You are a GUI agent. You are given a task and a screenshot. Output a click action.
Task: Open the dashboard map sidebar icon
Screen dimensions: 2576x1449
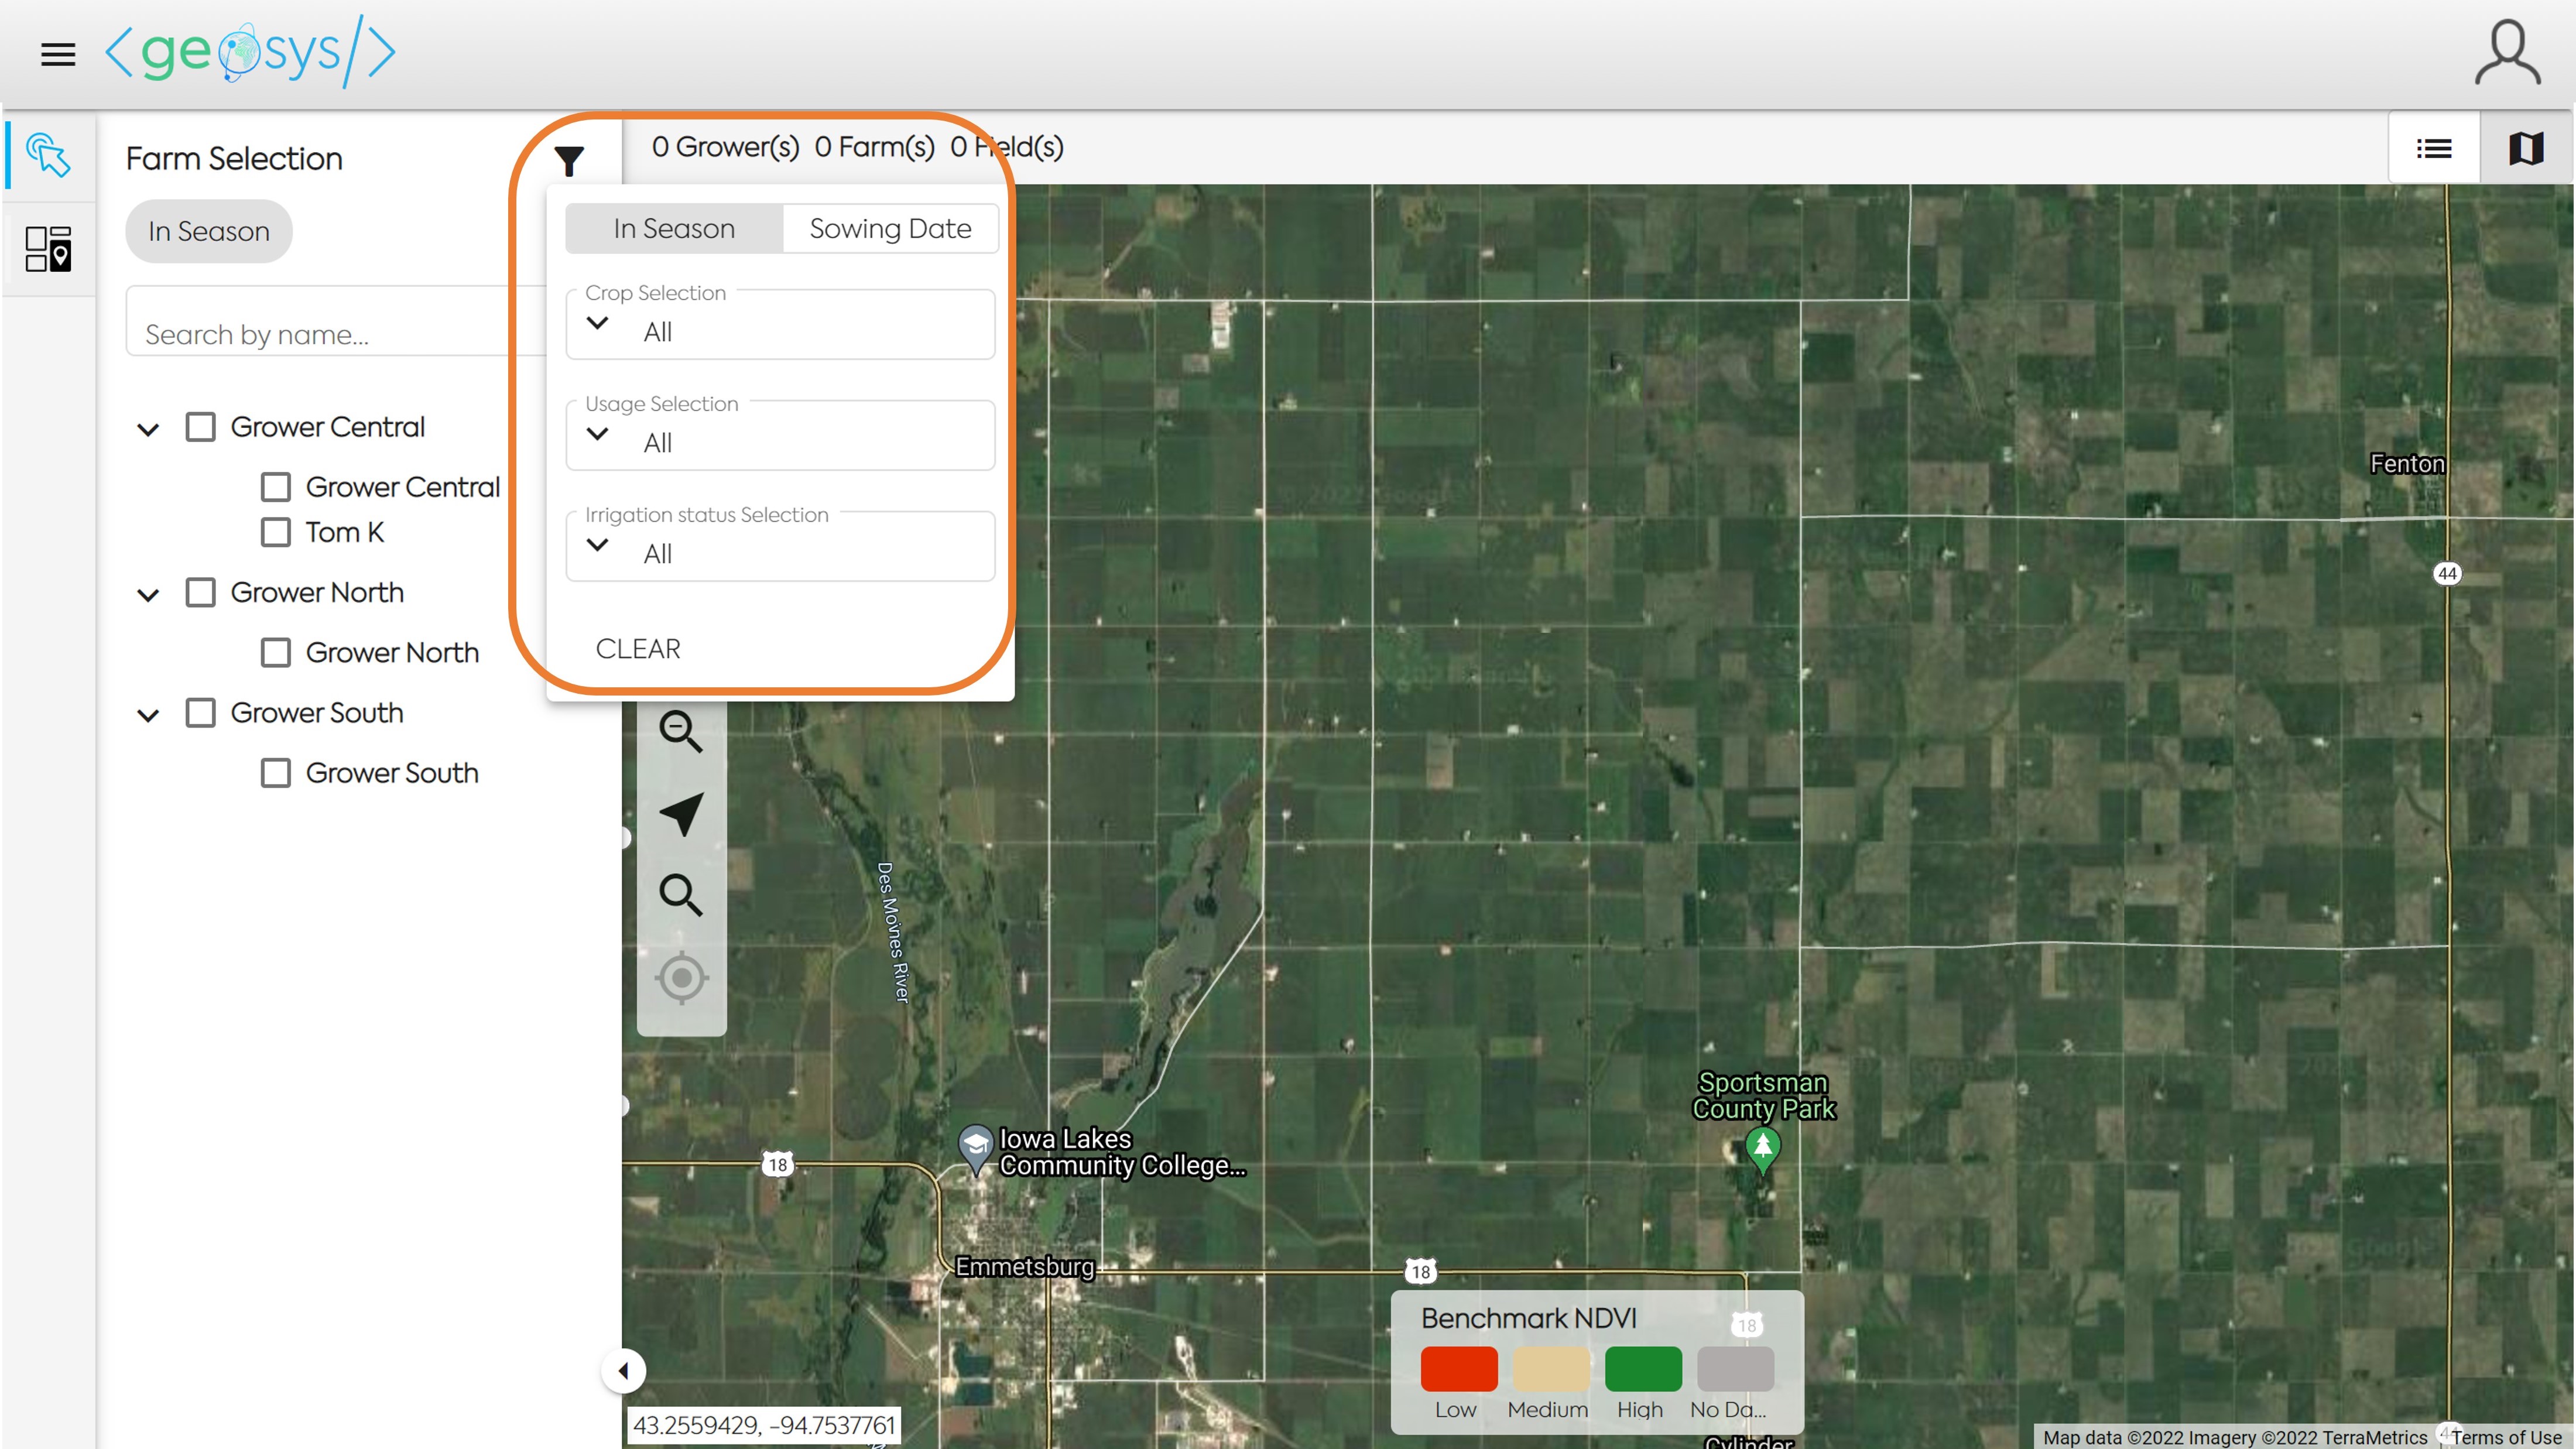click(x=48, y=249)
